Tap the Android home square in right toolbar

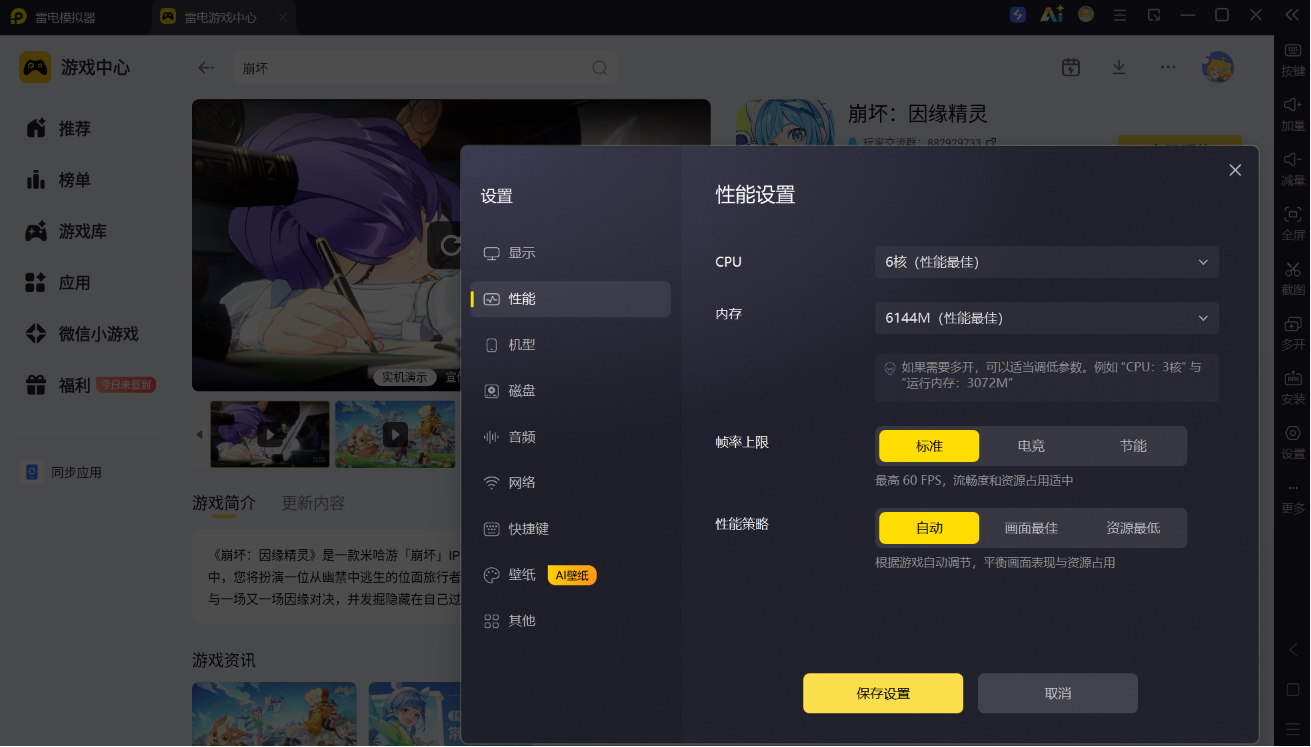1293,690
